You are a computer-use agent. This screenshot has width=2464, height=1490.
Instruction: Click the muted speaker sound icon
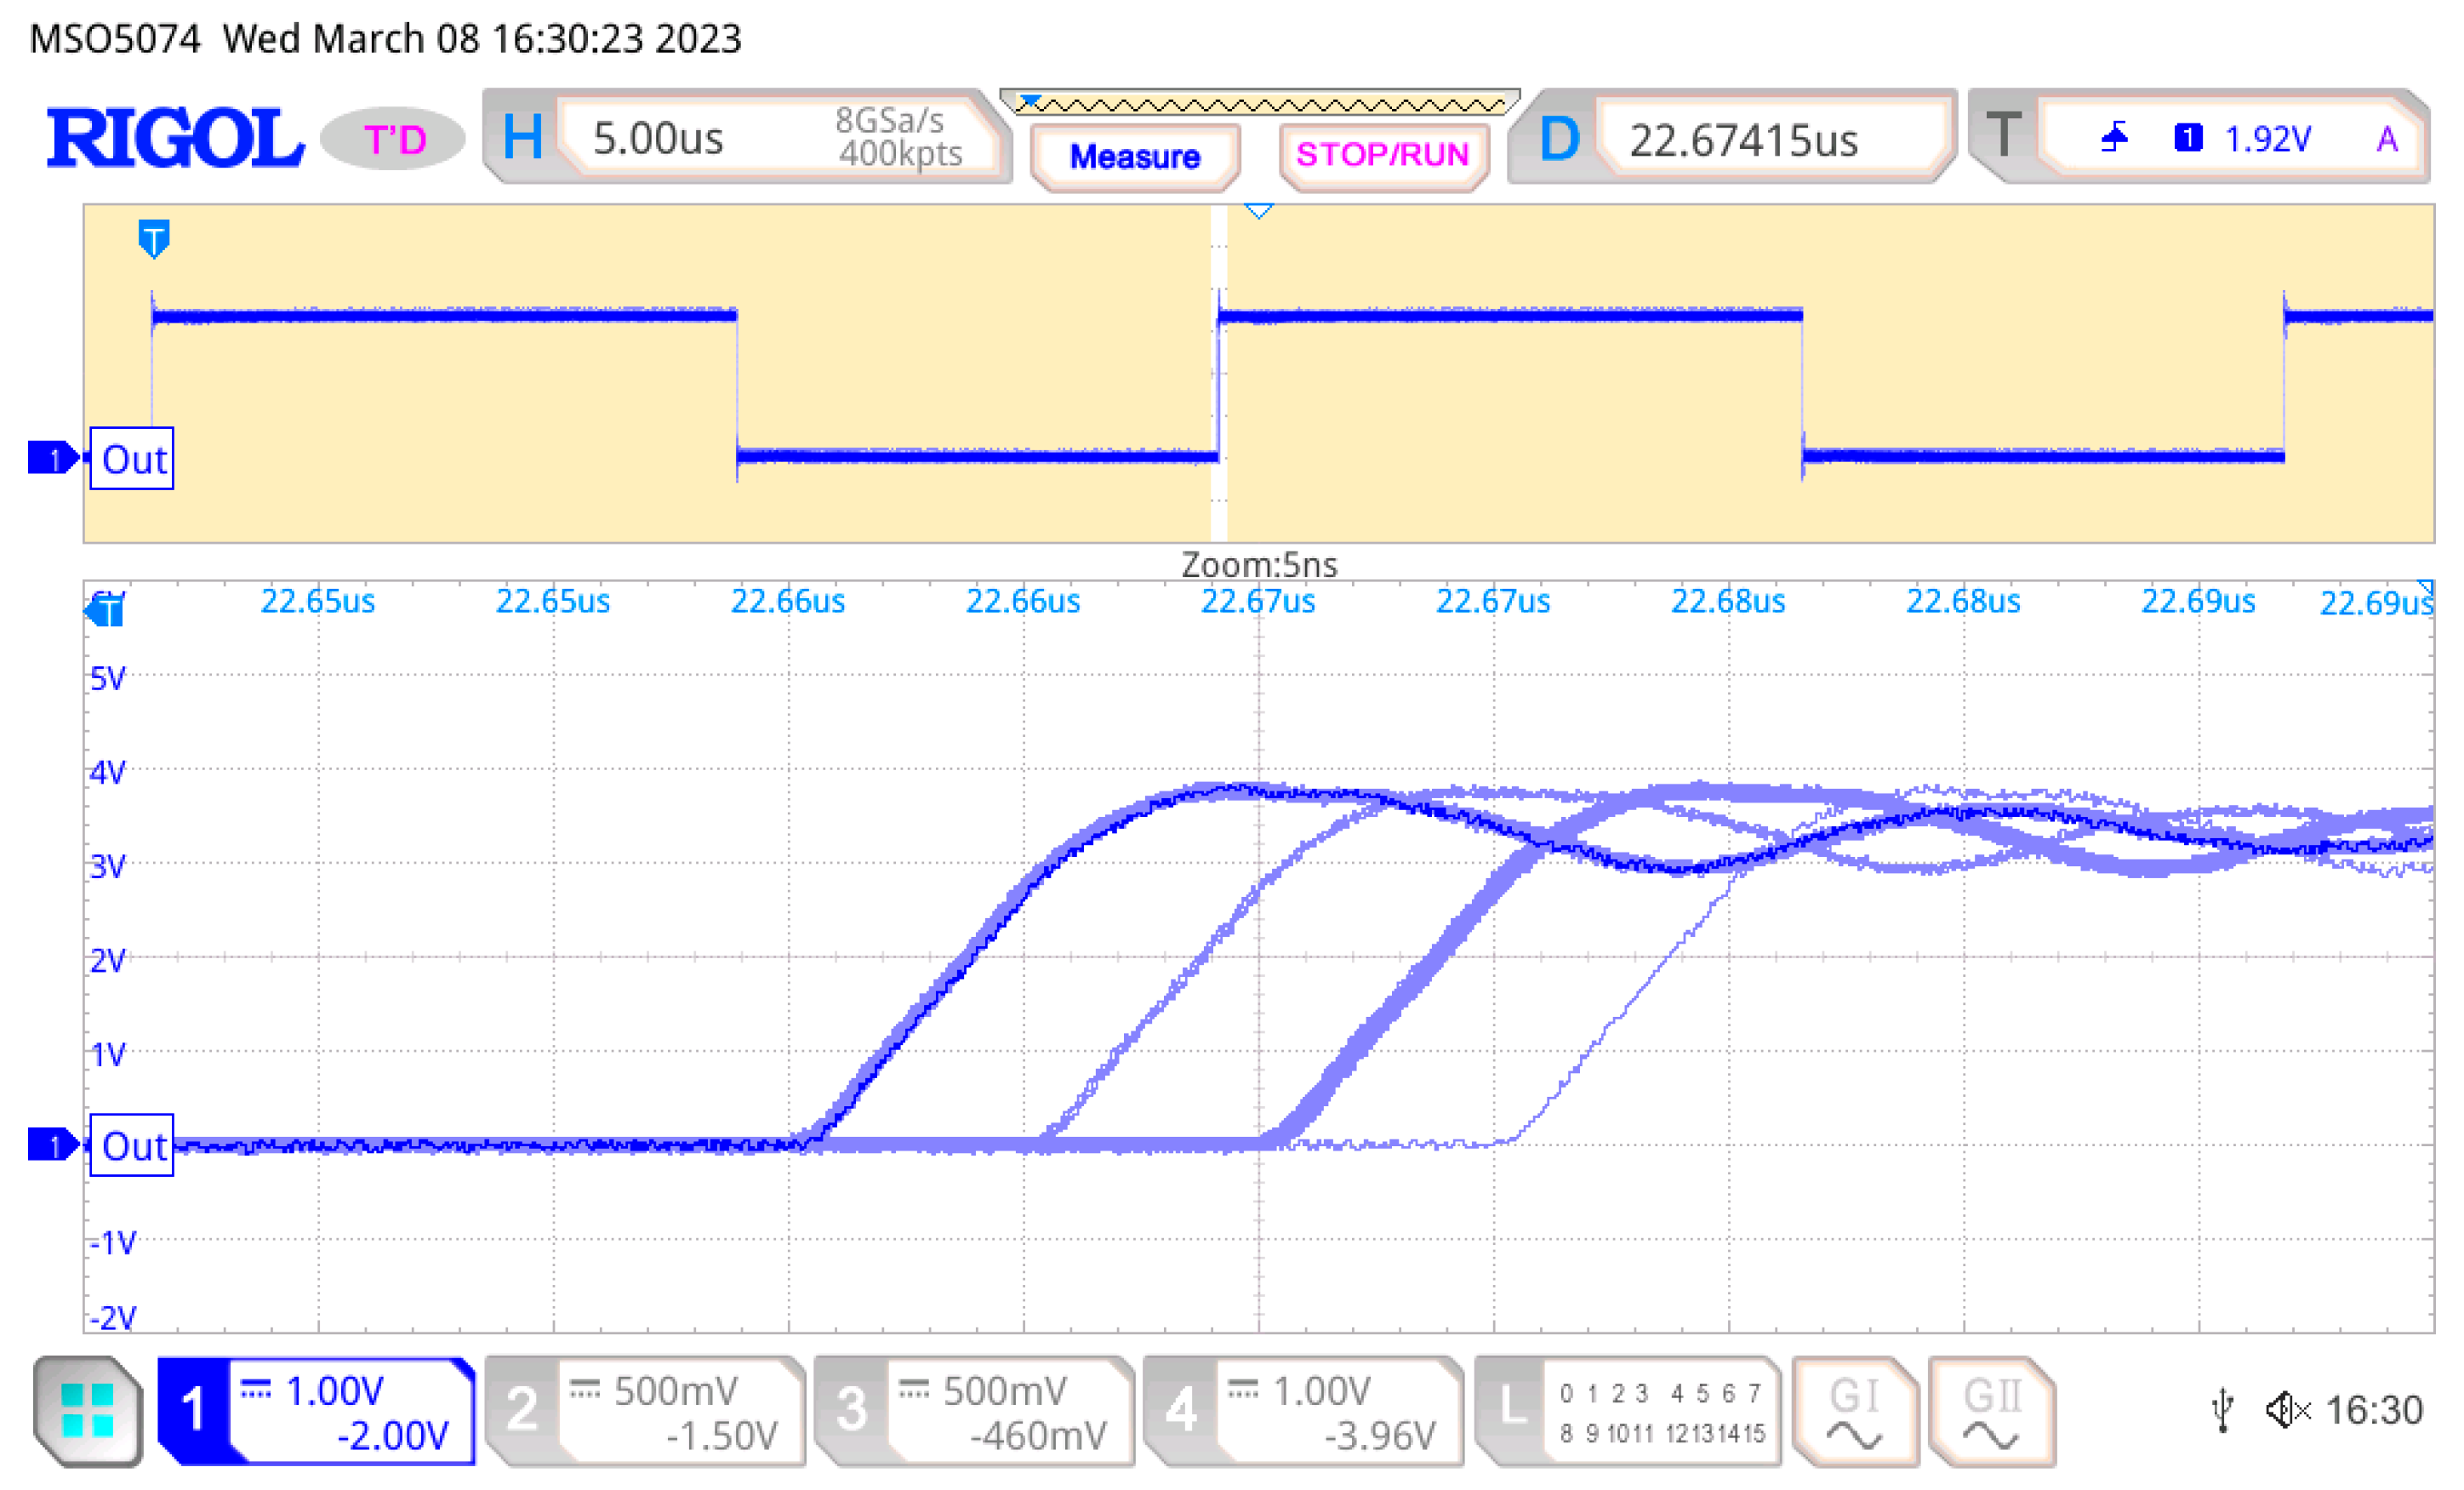point(2287,1410)
